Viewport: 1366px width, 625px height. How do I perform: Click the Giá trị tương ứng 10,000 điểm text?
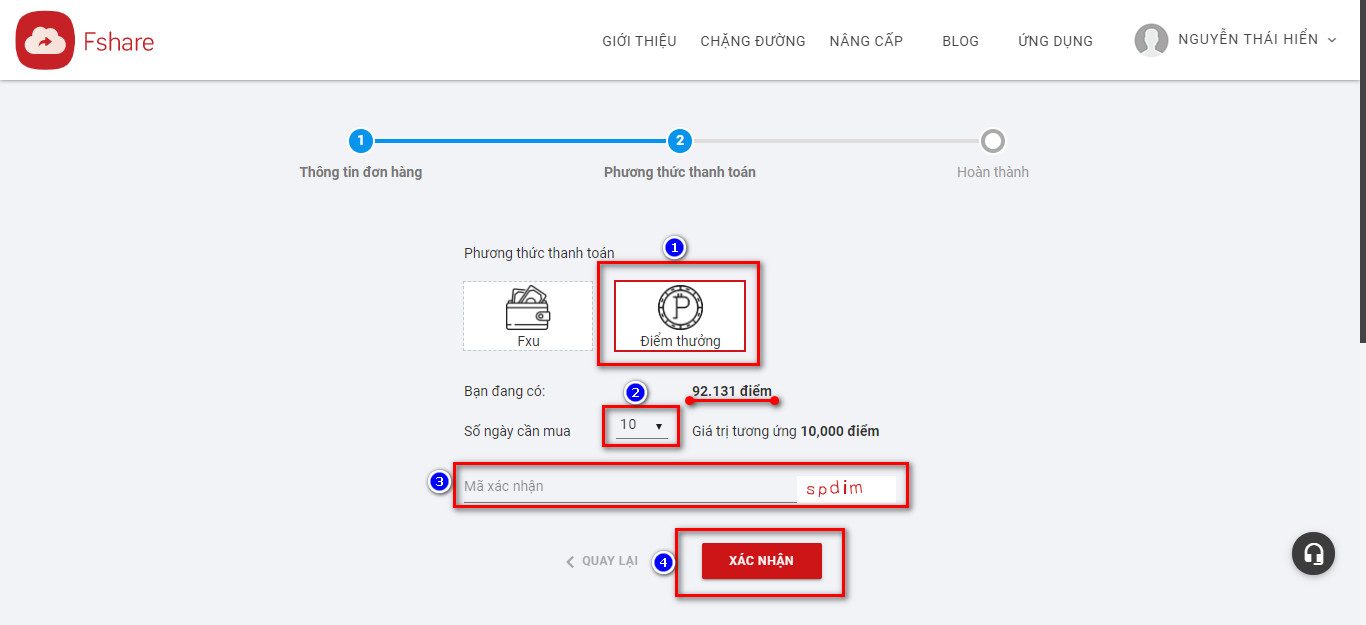786,431
